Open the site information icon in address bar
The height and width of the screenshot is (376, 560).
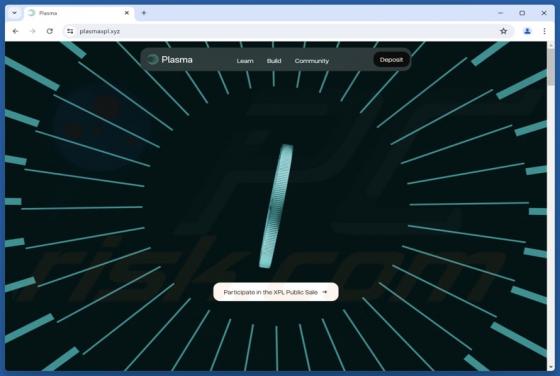(70, 31)
